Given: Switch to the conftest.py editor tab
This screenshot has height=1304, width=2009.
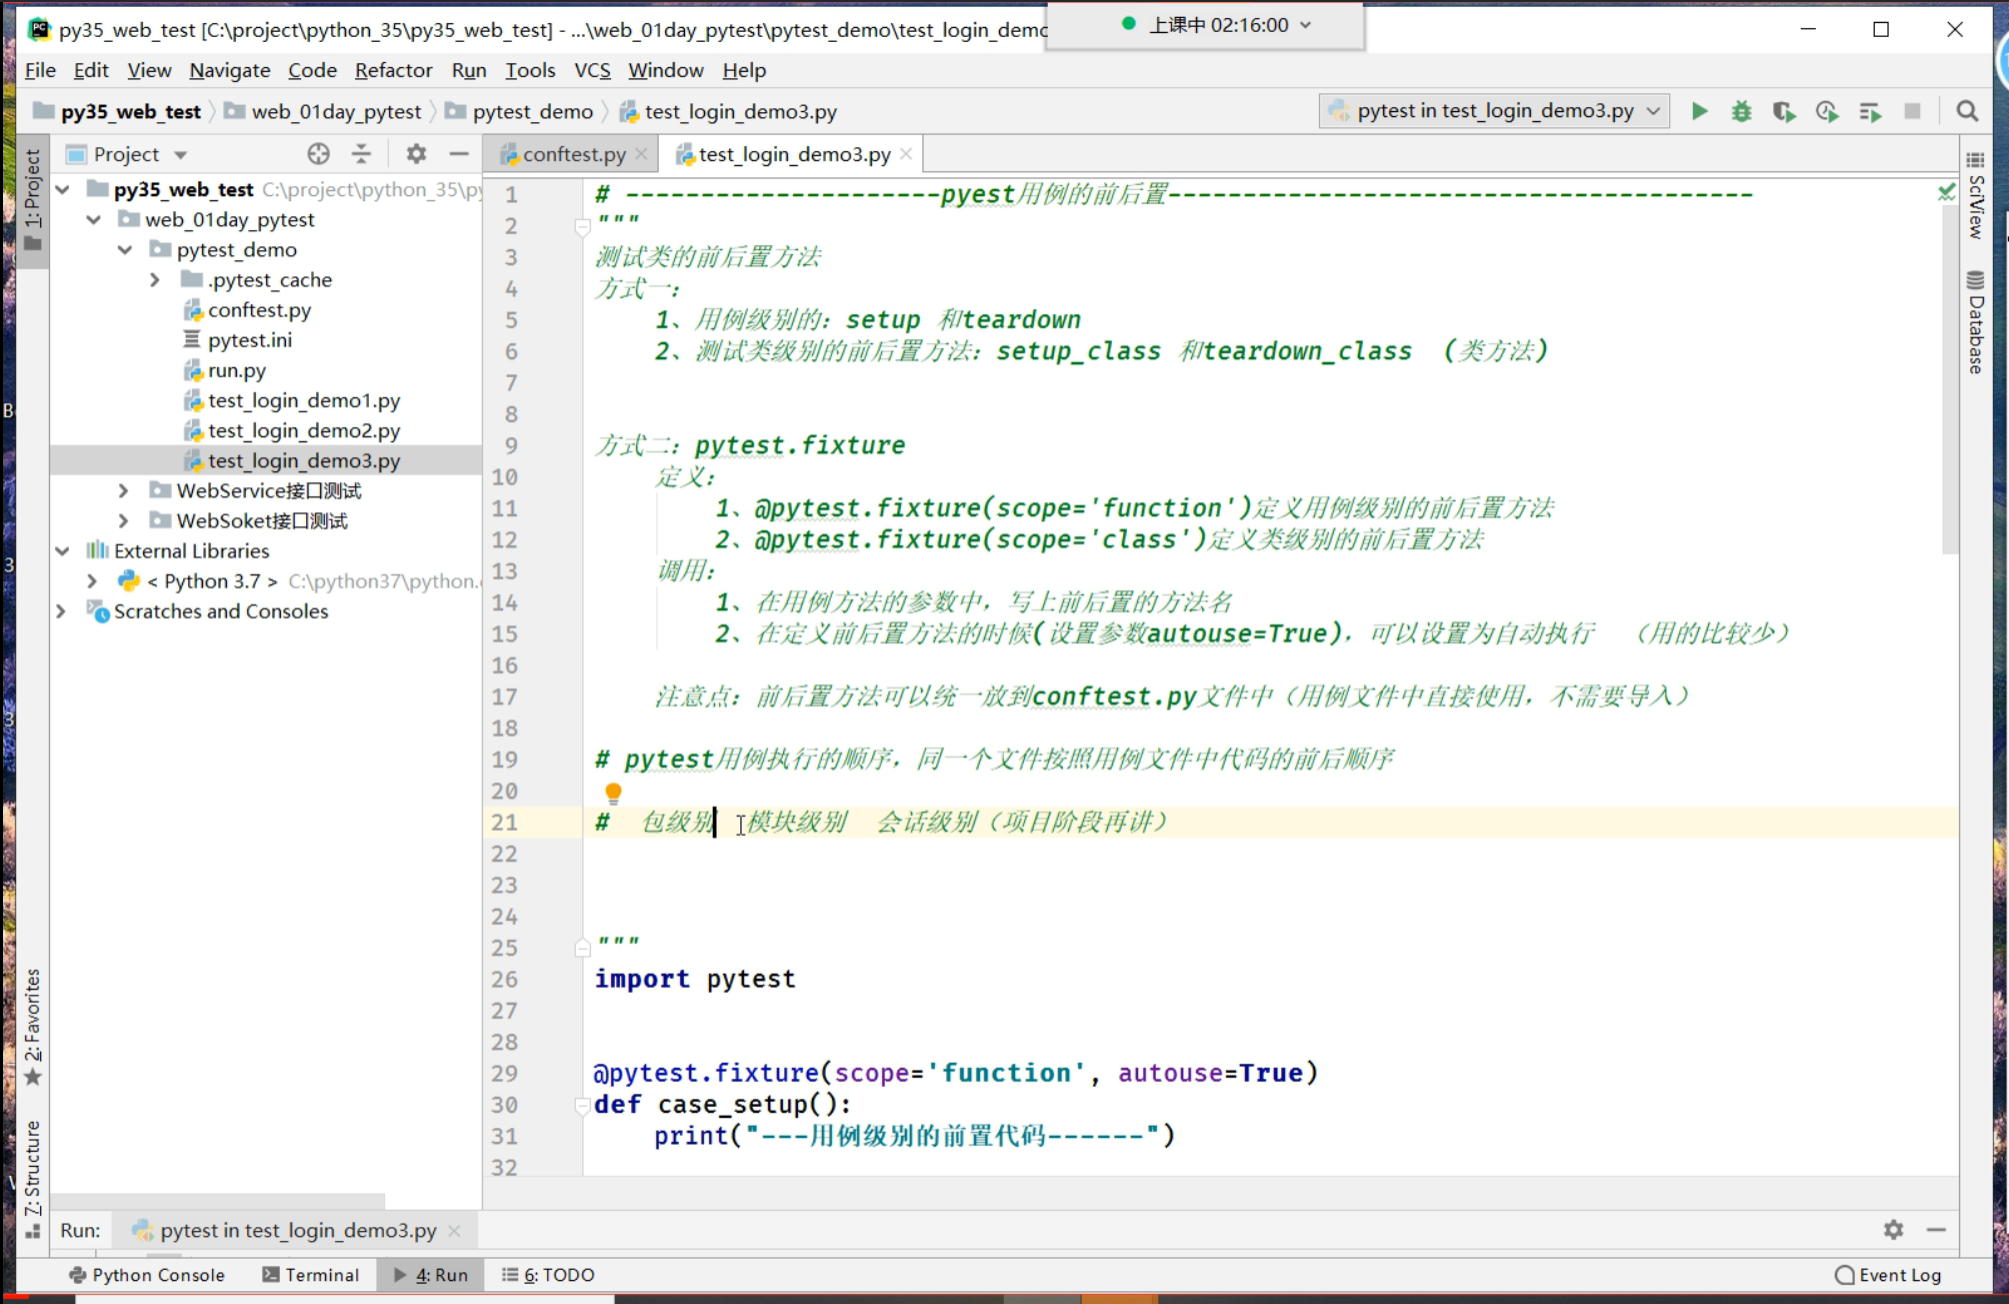Looking at the screenshot, I should [x=573, y=154].
